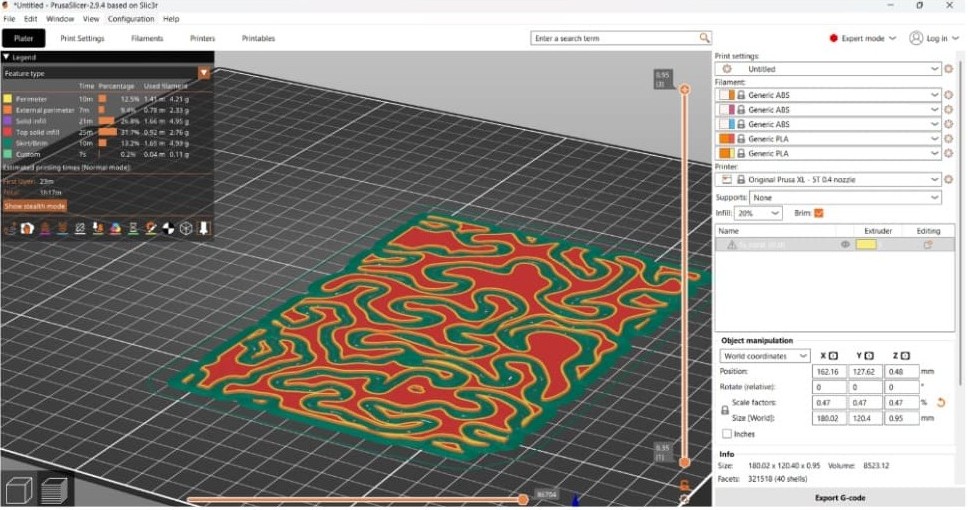Screen dimensions: 968x510
Task: Click the gear icon beside the printer preset
Action: tap(948, 180)
